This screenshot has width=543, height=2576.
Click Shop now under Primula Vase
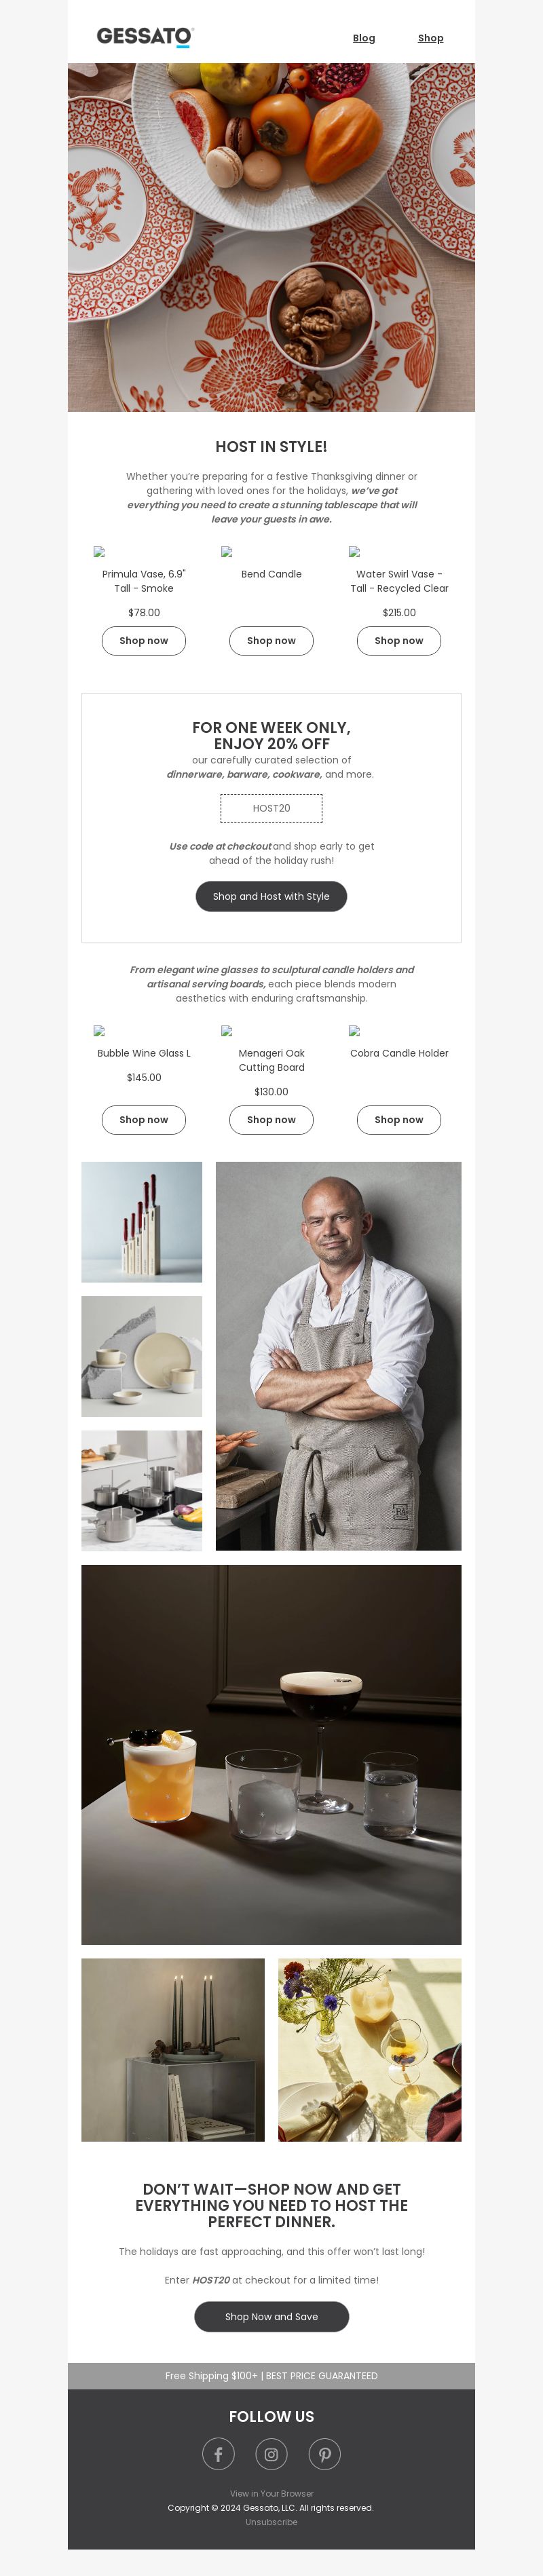tap(144, 641)
